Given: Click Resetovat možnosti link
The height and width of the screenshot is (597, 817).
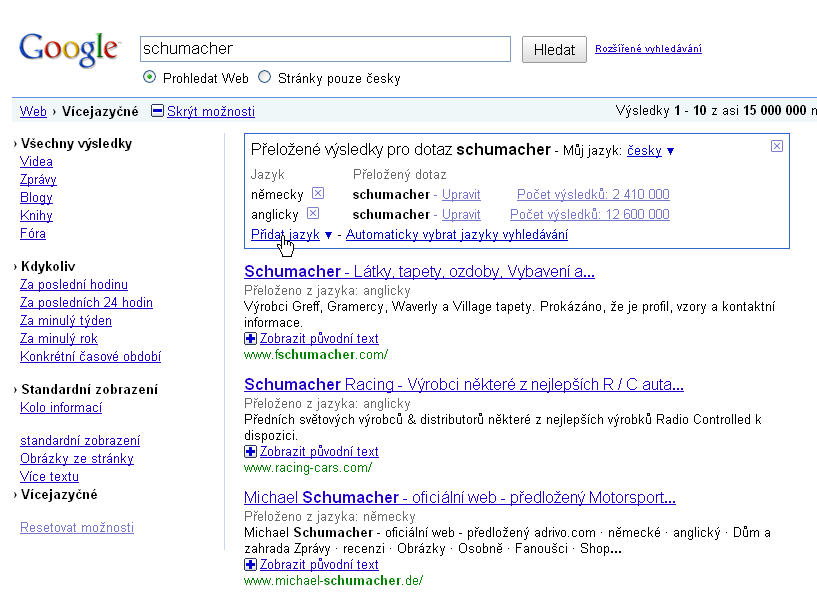Looking at the screenshot, I should click(x=77, y=528).
